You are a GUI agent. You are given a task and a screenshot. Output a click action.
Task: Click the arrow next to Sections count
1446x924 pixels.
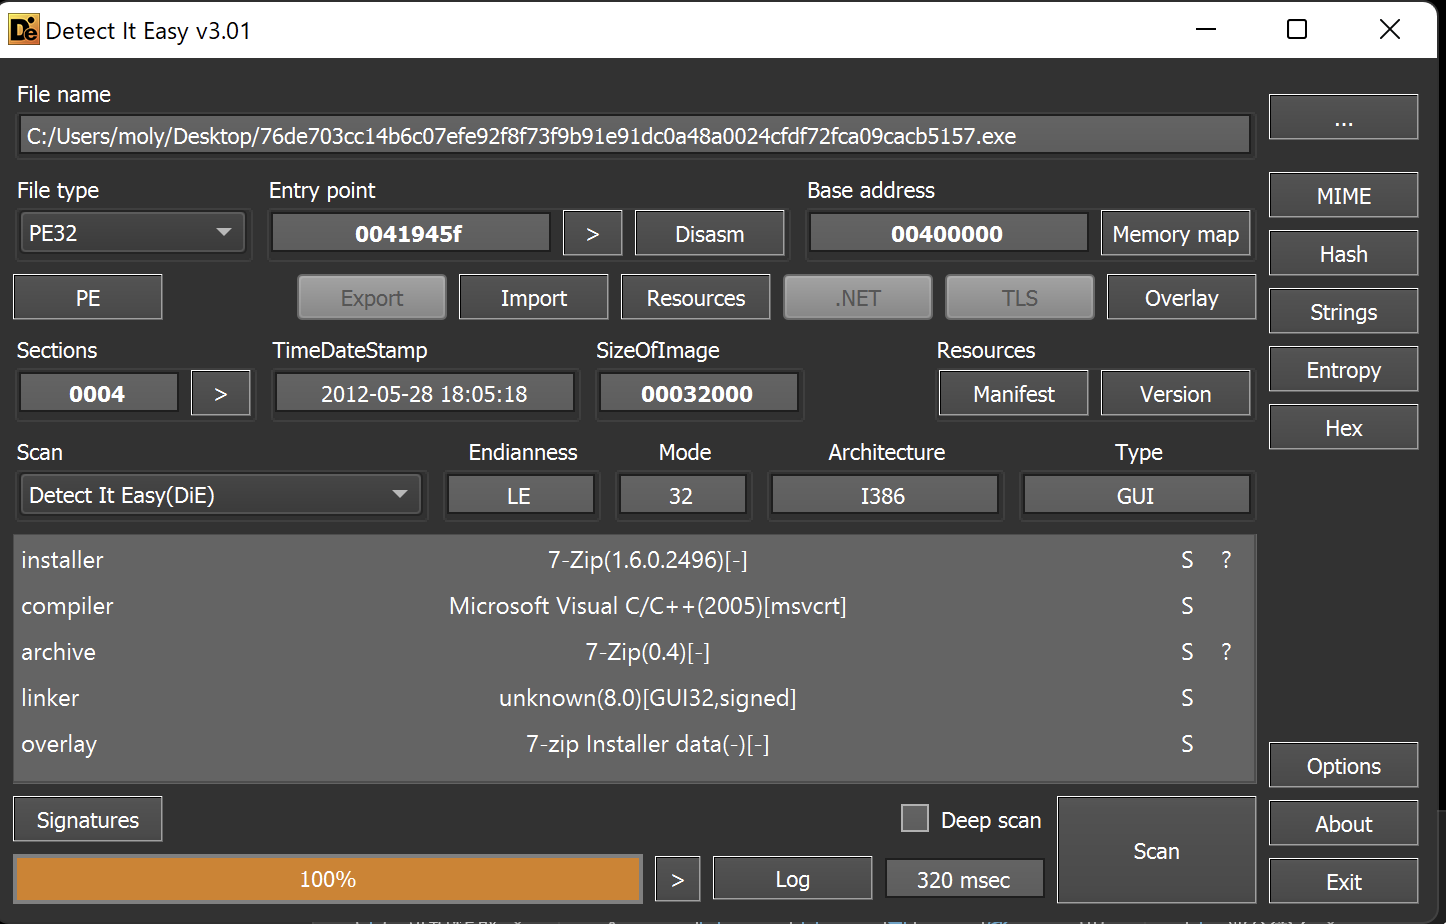pos(220,394)
